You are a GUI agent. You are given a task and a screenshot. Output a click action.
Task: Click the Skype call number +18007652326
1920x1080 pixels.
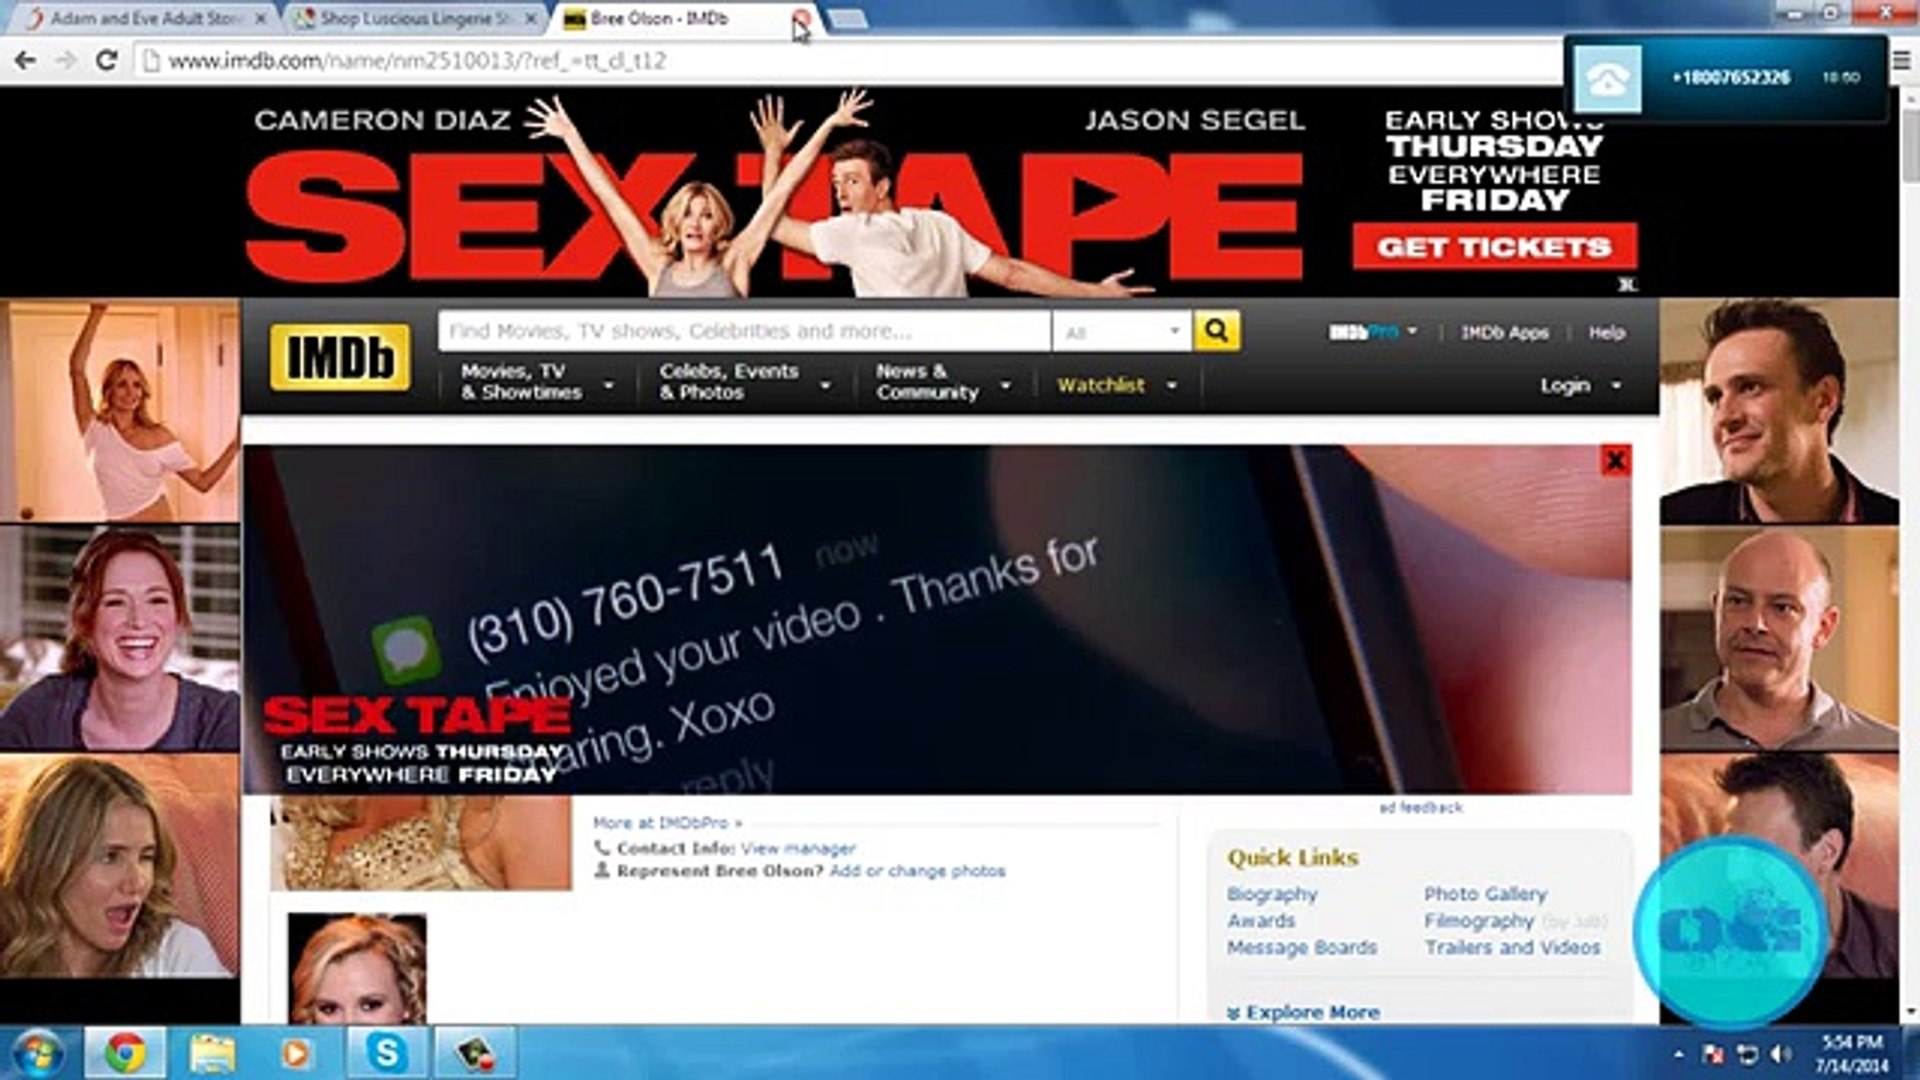point(1731,78)
